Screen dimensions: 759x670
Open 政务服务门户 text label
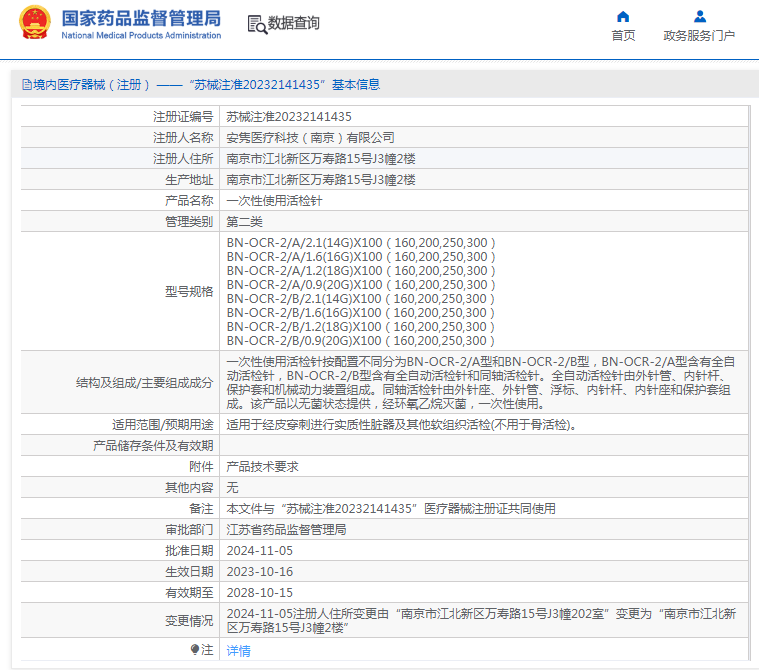tap(699, 36)
